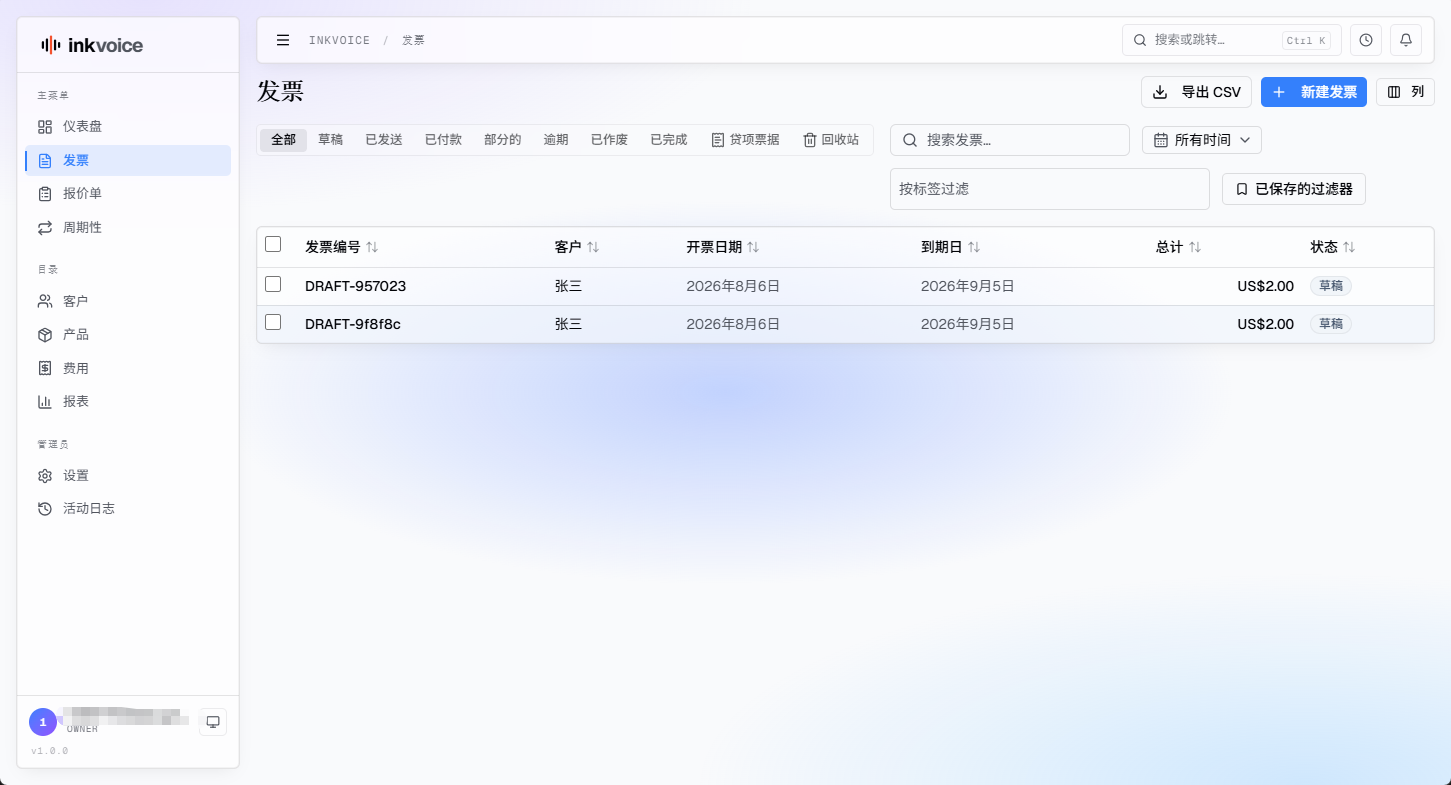This screenshot has width=1451, height=785.
Task: Open 客户 customers in sidebar
Action: coord(128,301)
